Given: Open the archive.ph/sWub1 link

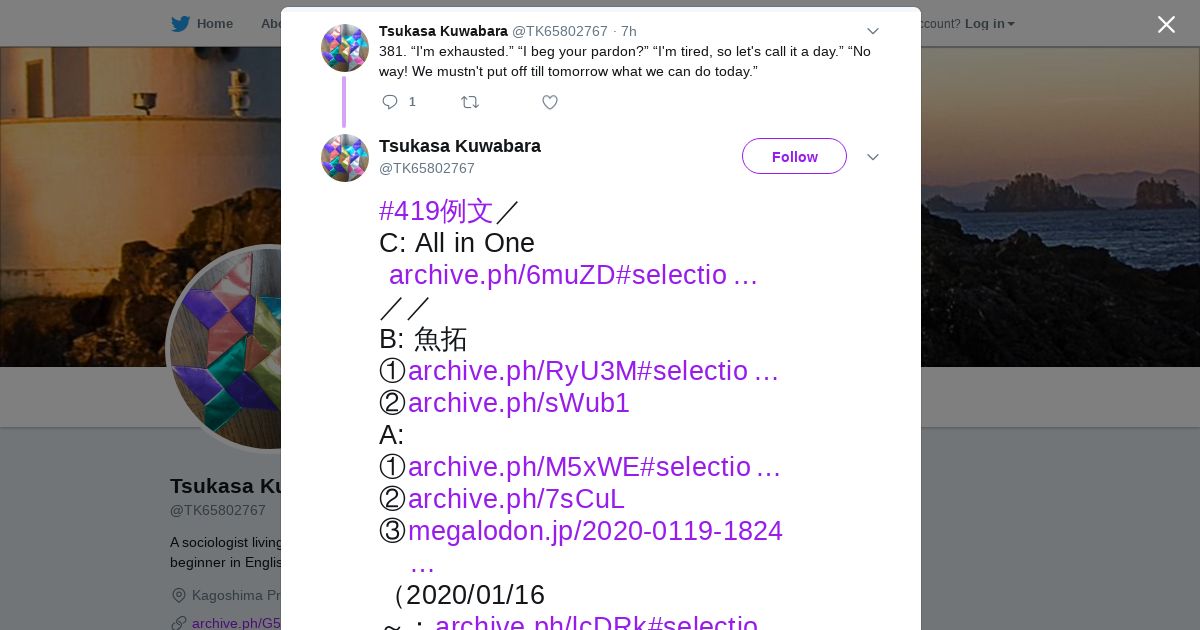Looking at the screenshot, I should [519, 403].
